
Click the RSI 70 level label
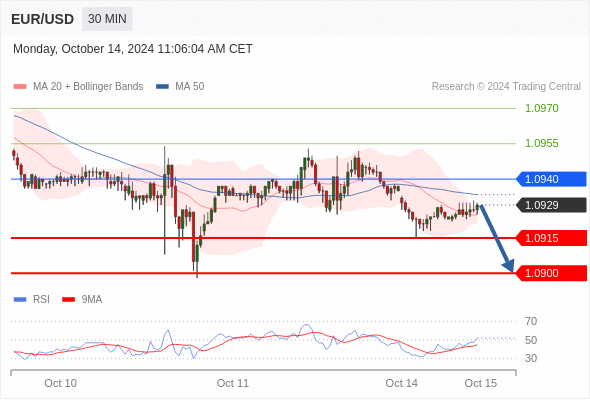531,321
